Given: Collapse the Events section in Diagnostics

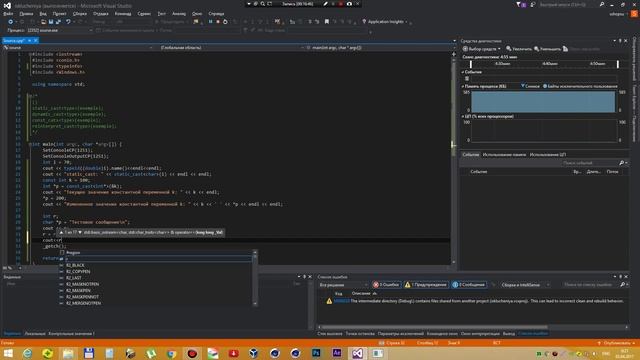Looking at the screenshot, I should click(x=463, y=72).
